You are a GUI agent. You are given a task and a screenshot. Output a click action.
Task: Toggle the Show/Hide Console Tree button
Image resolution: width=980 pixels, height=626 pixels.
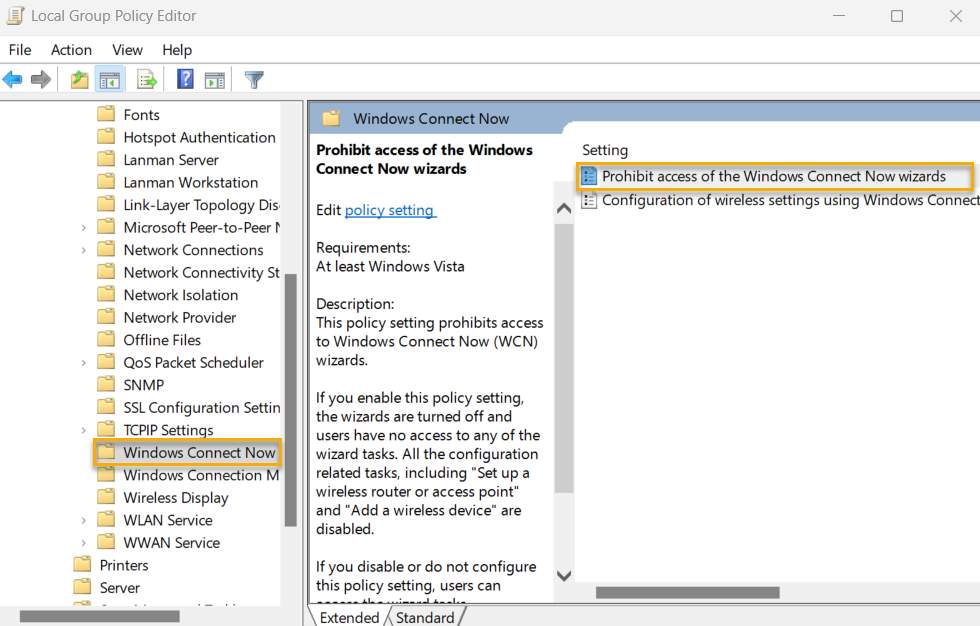(x=110, y=79)
